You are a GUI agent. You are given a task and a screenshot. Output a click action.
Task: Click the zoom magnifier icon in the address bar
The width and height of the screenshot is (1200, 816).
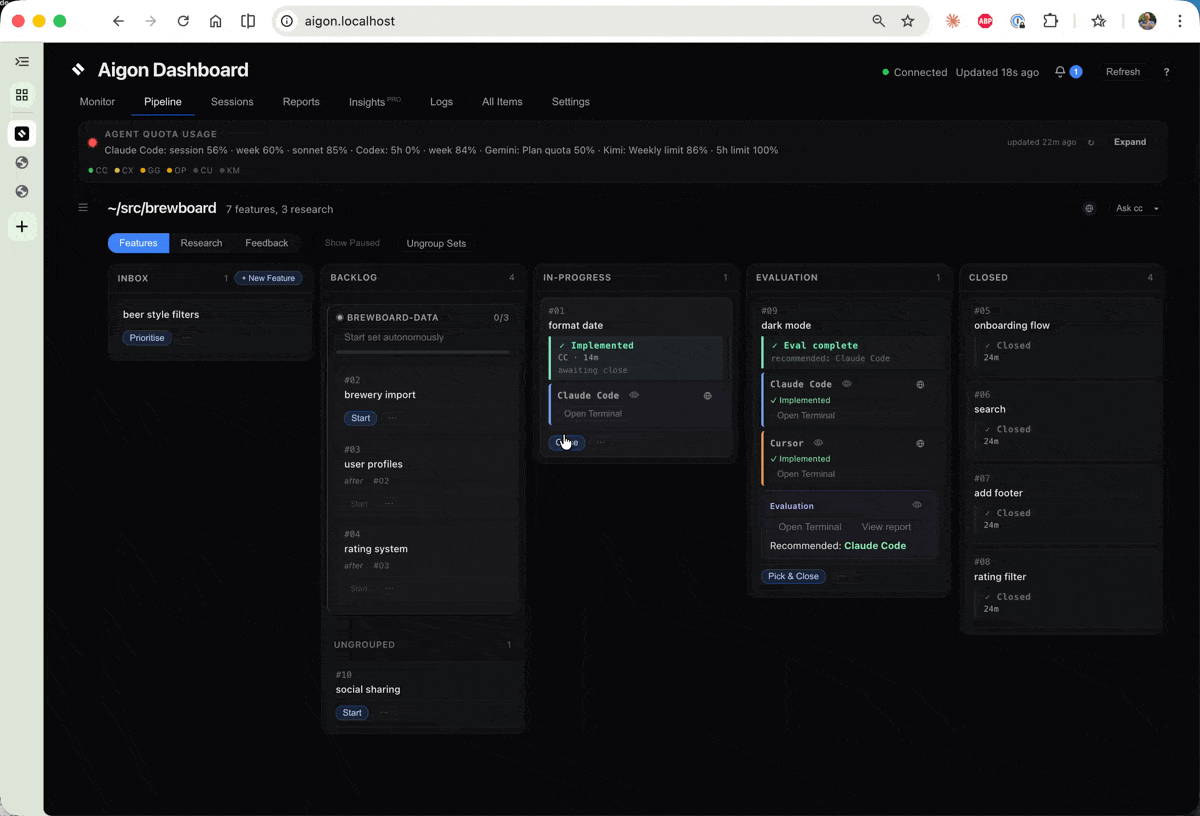[879, 21]
